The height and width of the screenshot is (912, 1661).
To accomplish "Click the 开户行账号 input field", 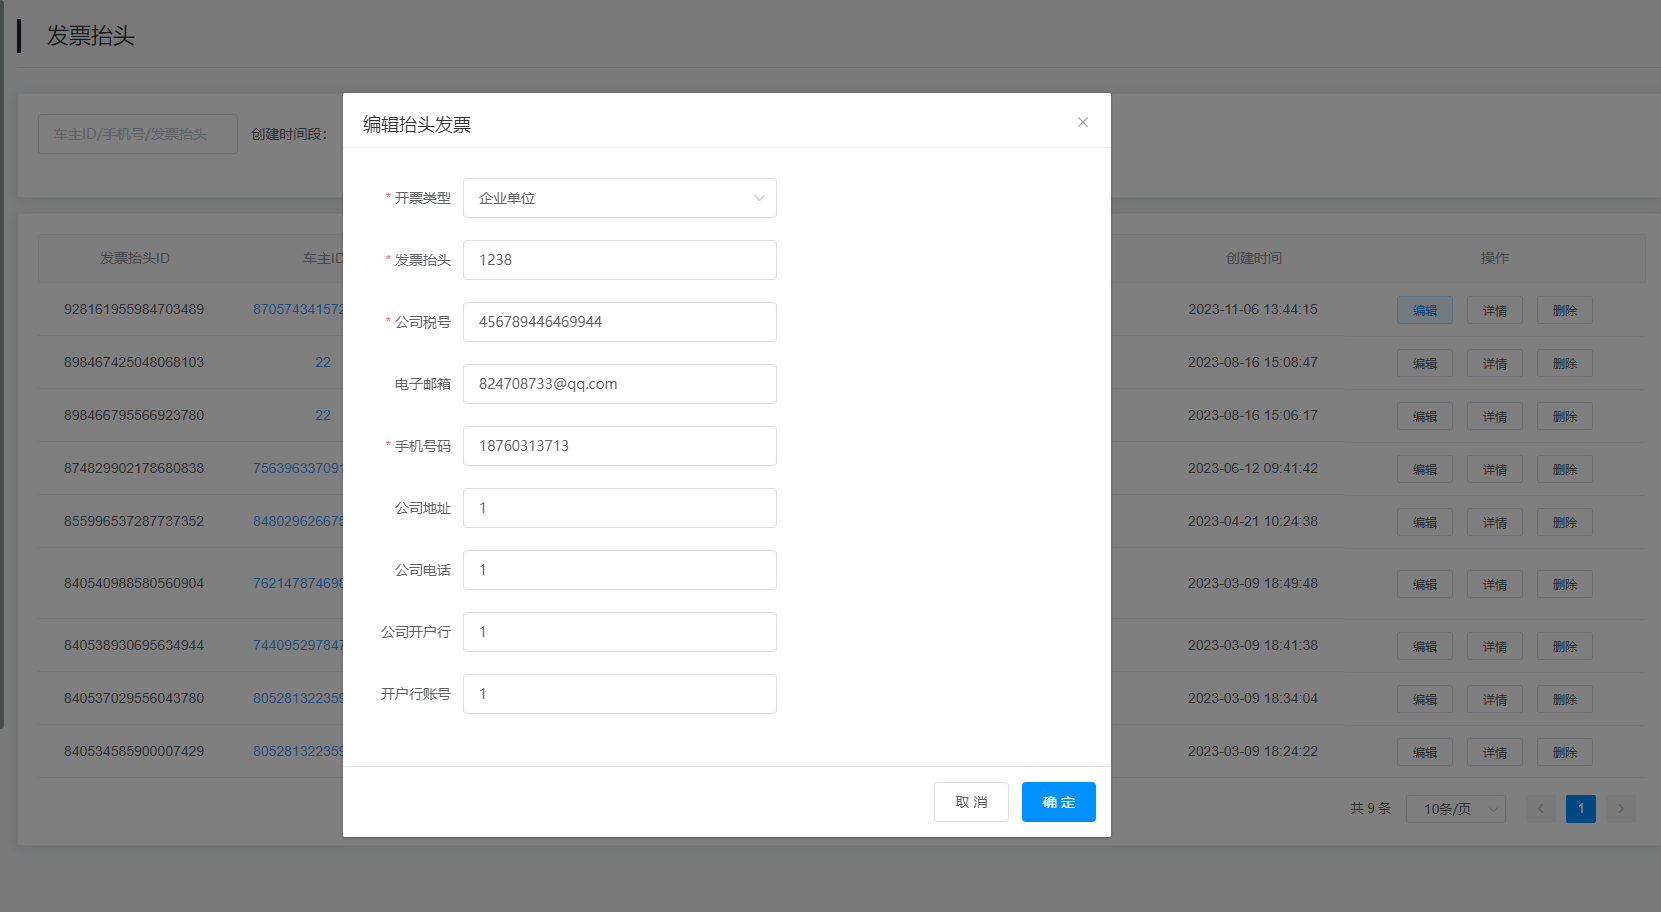I will 619,694.
